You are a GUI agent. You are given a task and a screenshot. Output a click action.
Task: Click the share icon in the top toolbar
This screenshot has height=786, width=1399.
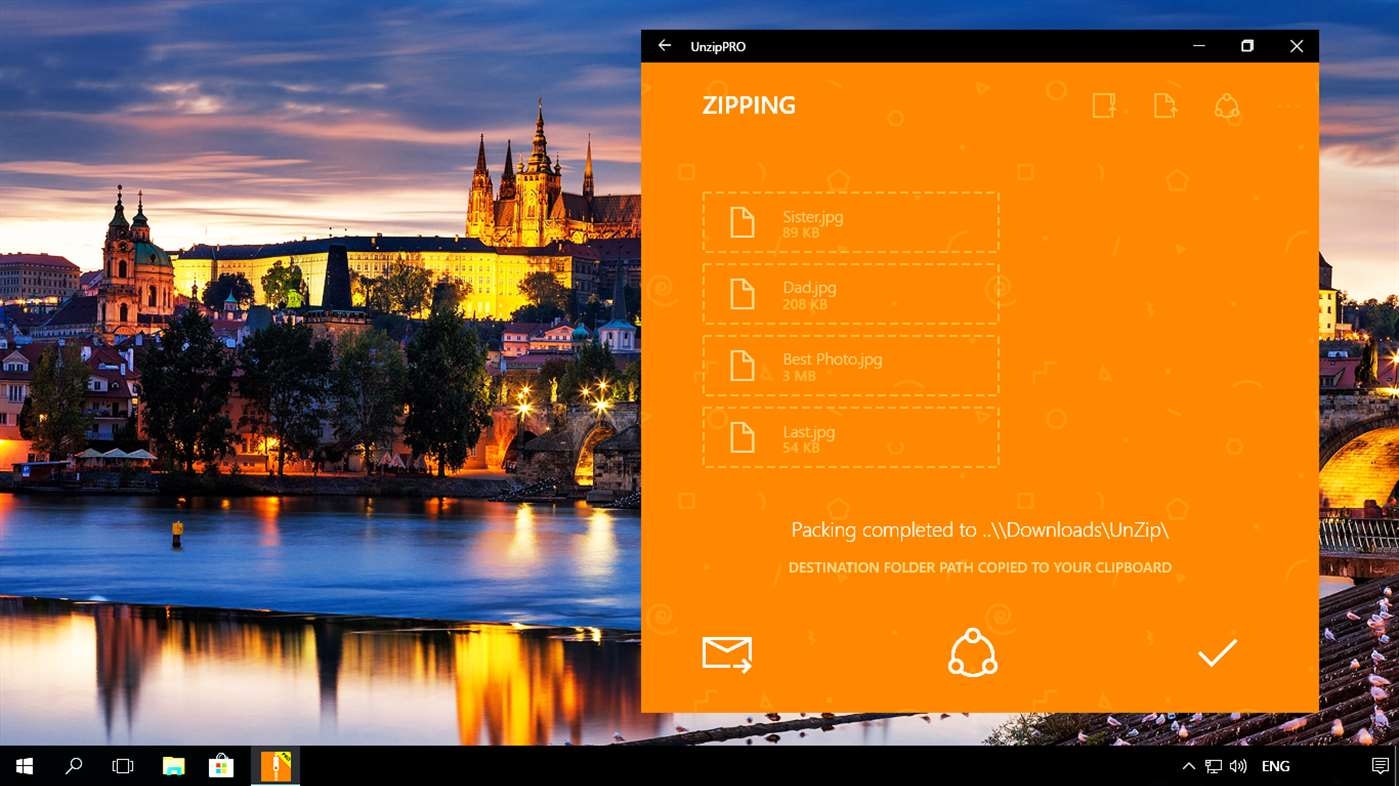(1227, 106)
